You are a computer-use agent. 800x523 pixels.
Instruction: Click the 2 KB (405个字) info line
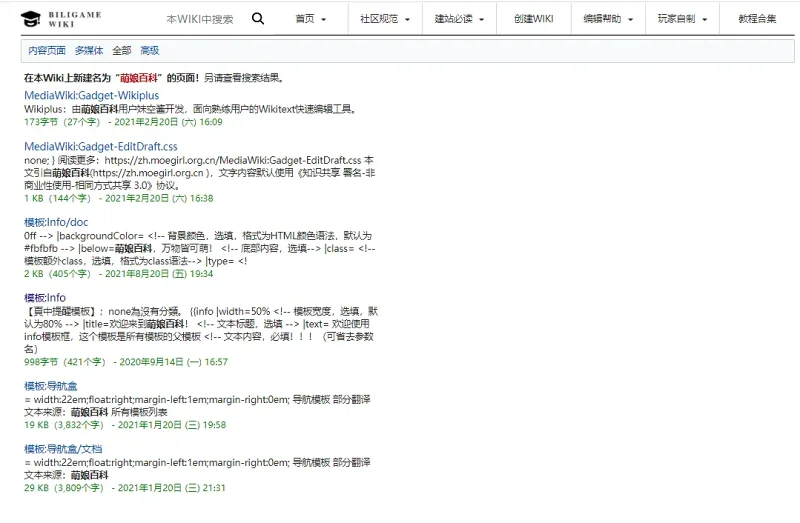click(118, 273)
